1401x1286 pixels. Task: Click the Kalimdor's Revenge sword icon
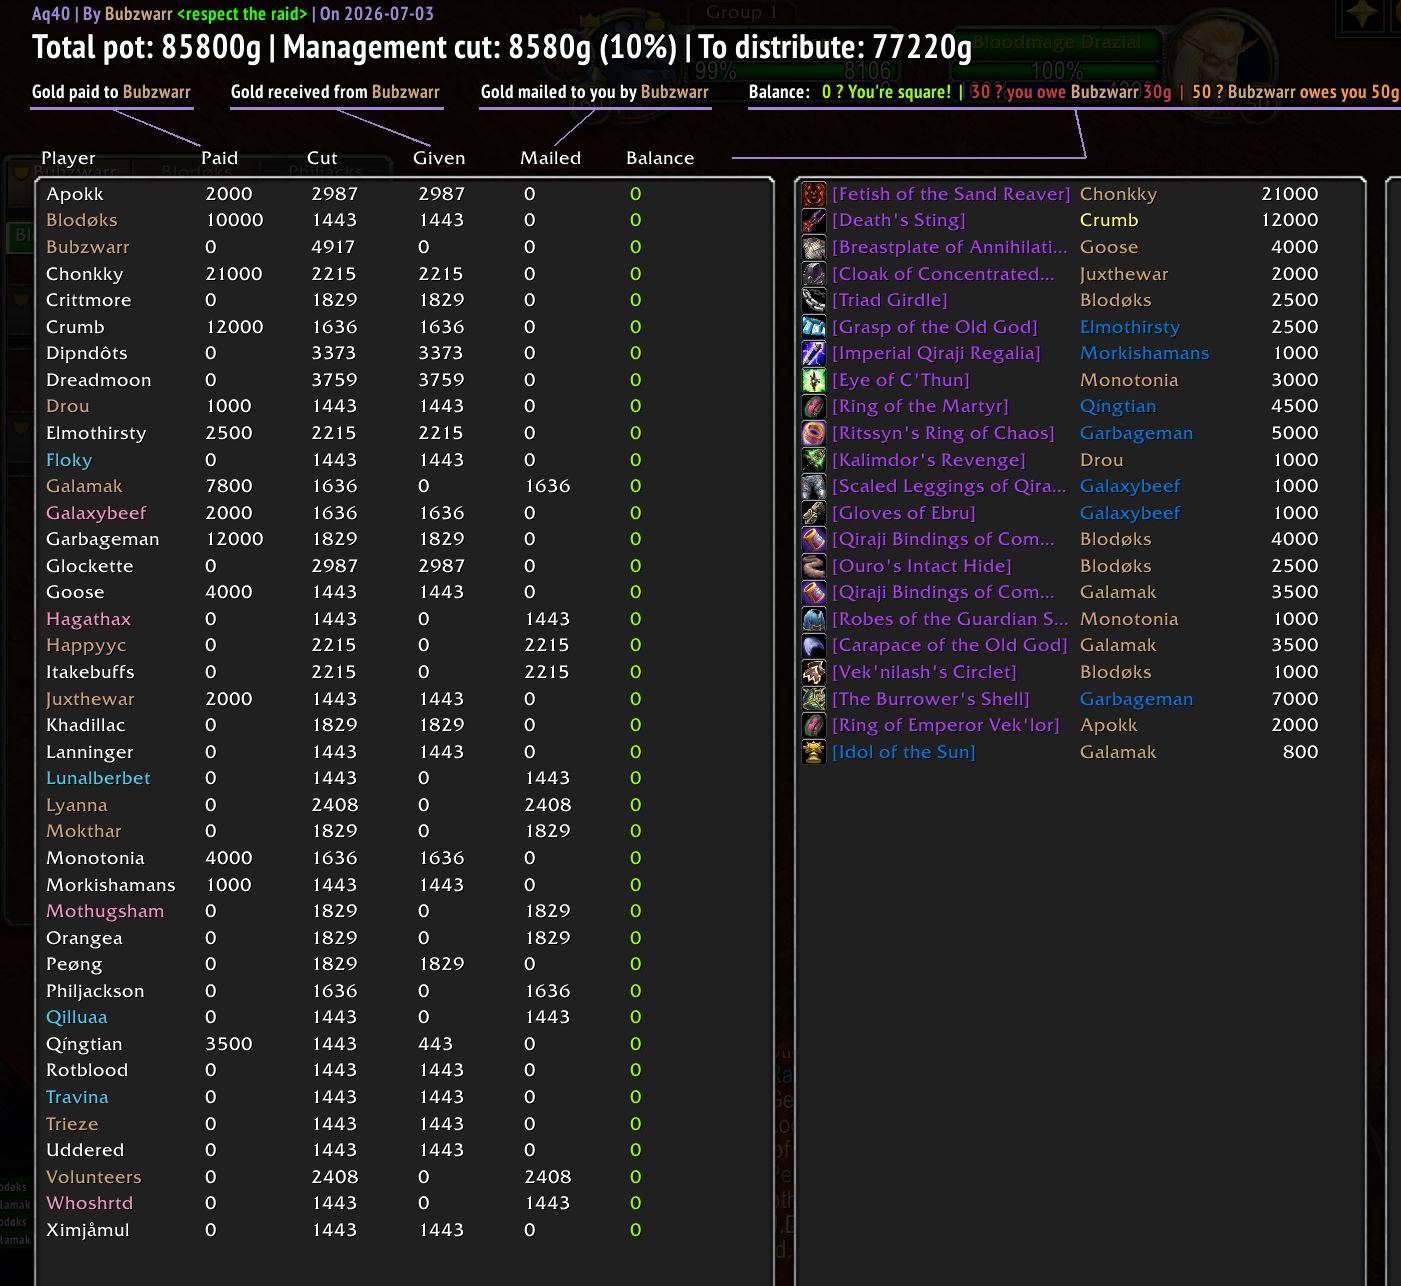814,460
